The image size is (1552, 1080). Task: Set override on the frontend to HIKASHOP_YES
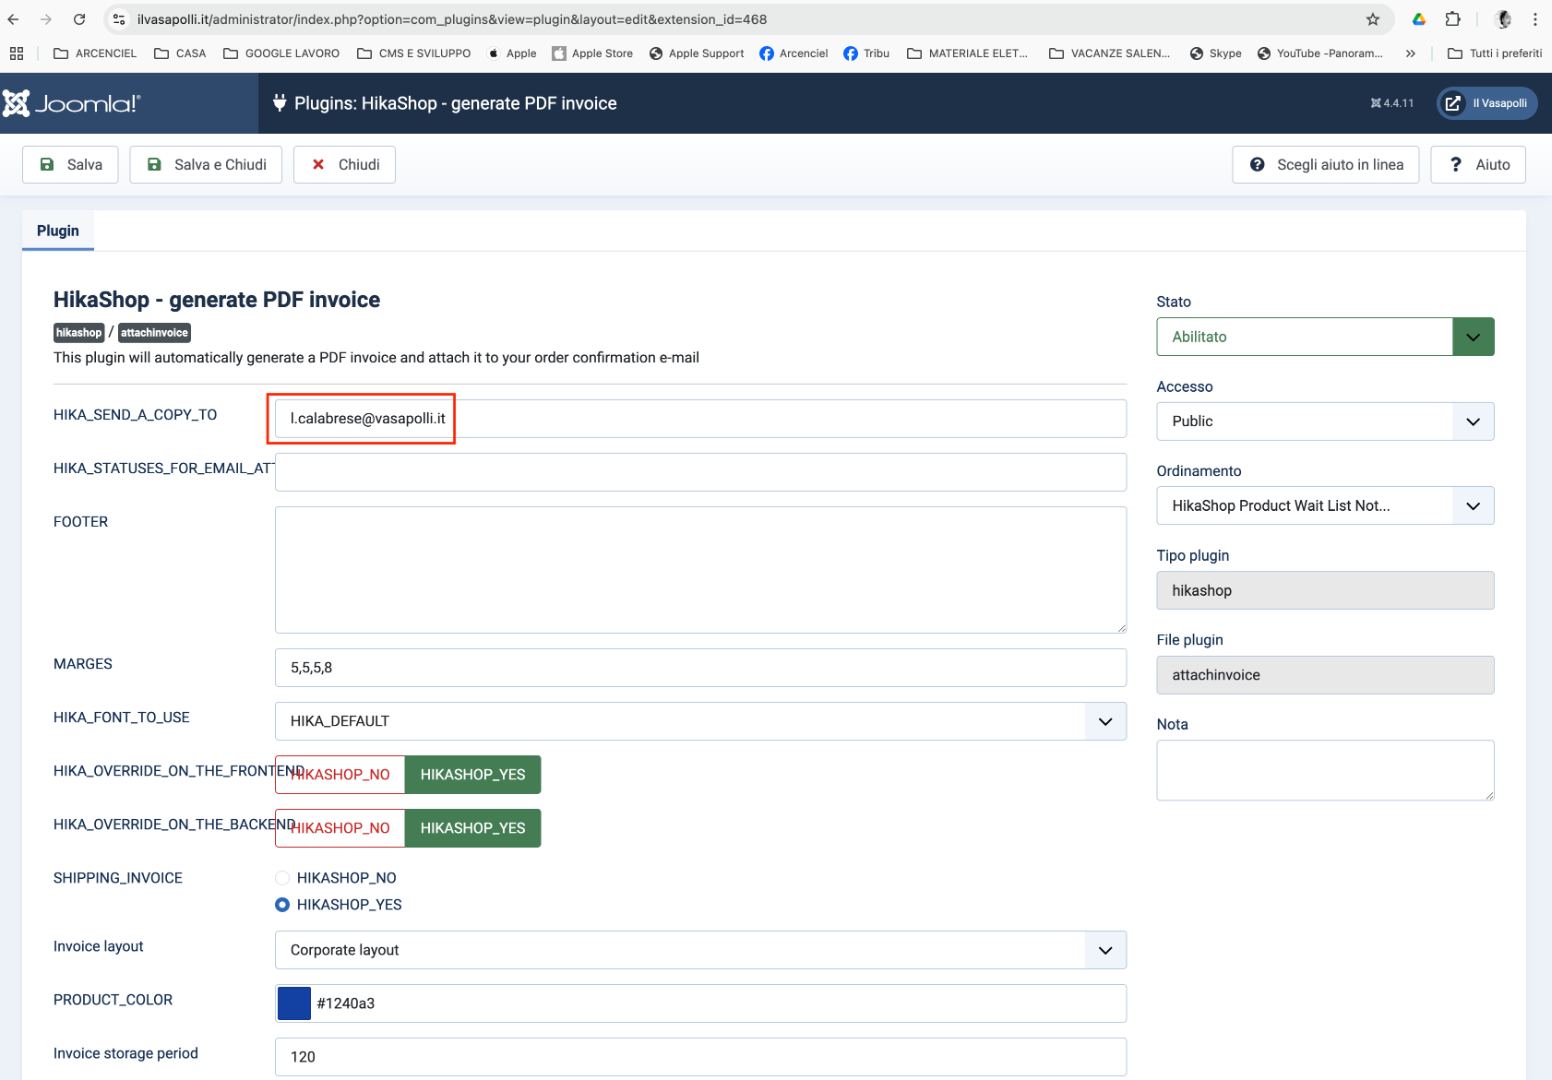tap(473, 775)
